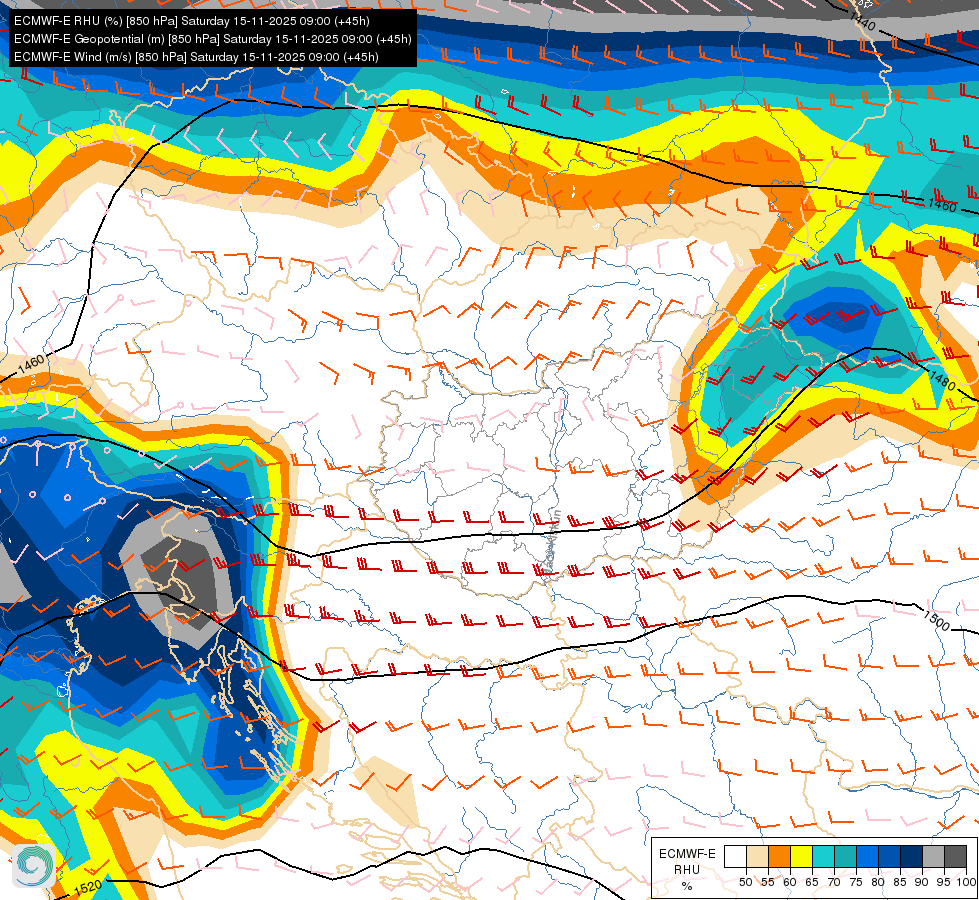The height and width of the screenshot is (900, 979).
Task: Click the legend value 100
Action: [966, 882]
